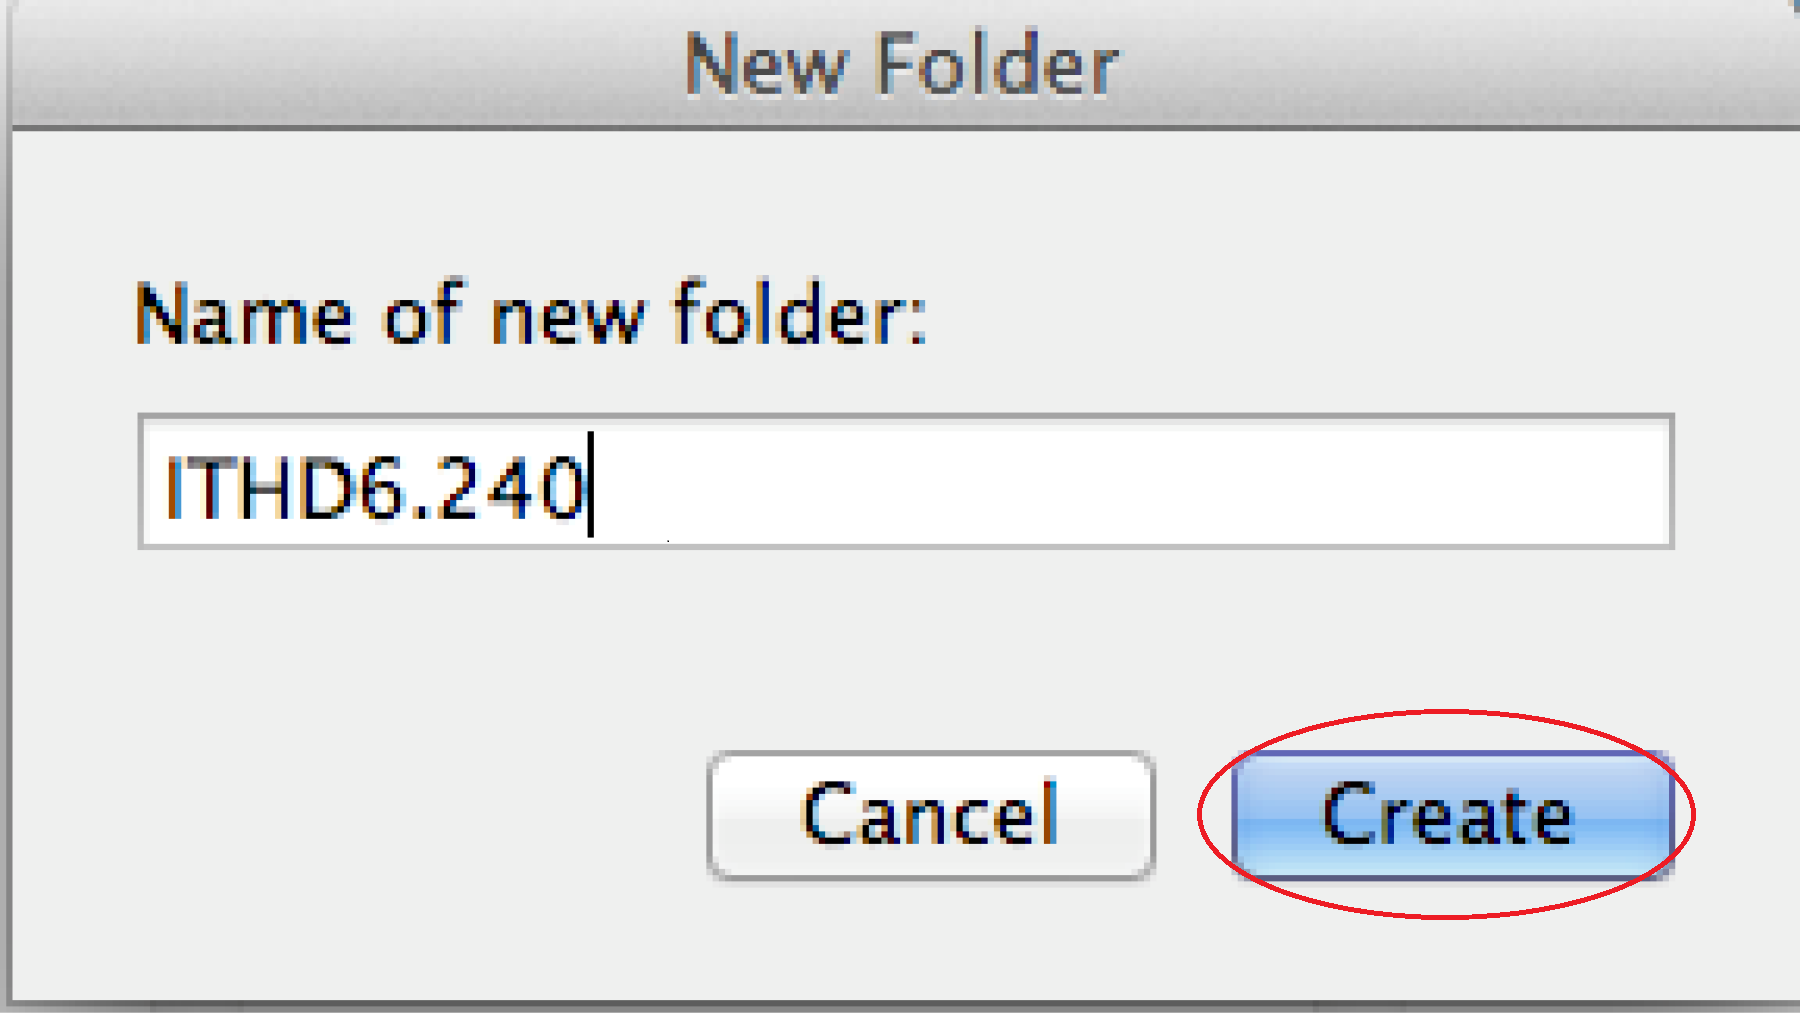Place cursor in empty part of name field
Viewport: 1800px width, 1013px height.
pos(1130,482)
